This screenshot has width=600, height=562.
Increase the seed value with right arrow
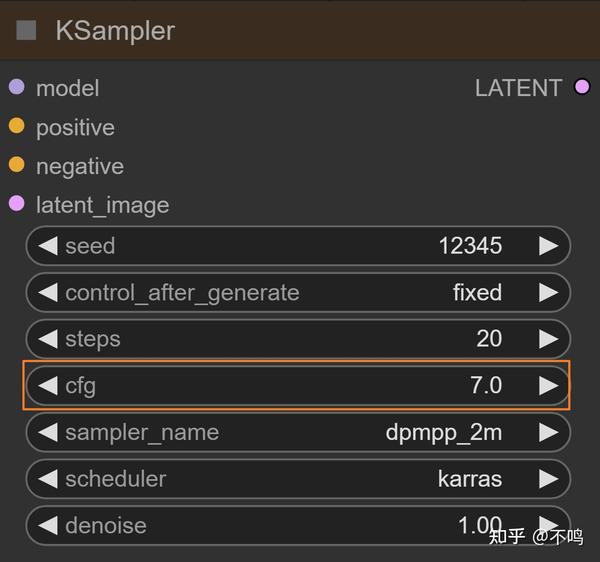pyautogui.click(x=548, y=246)
